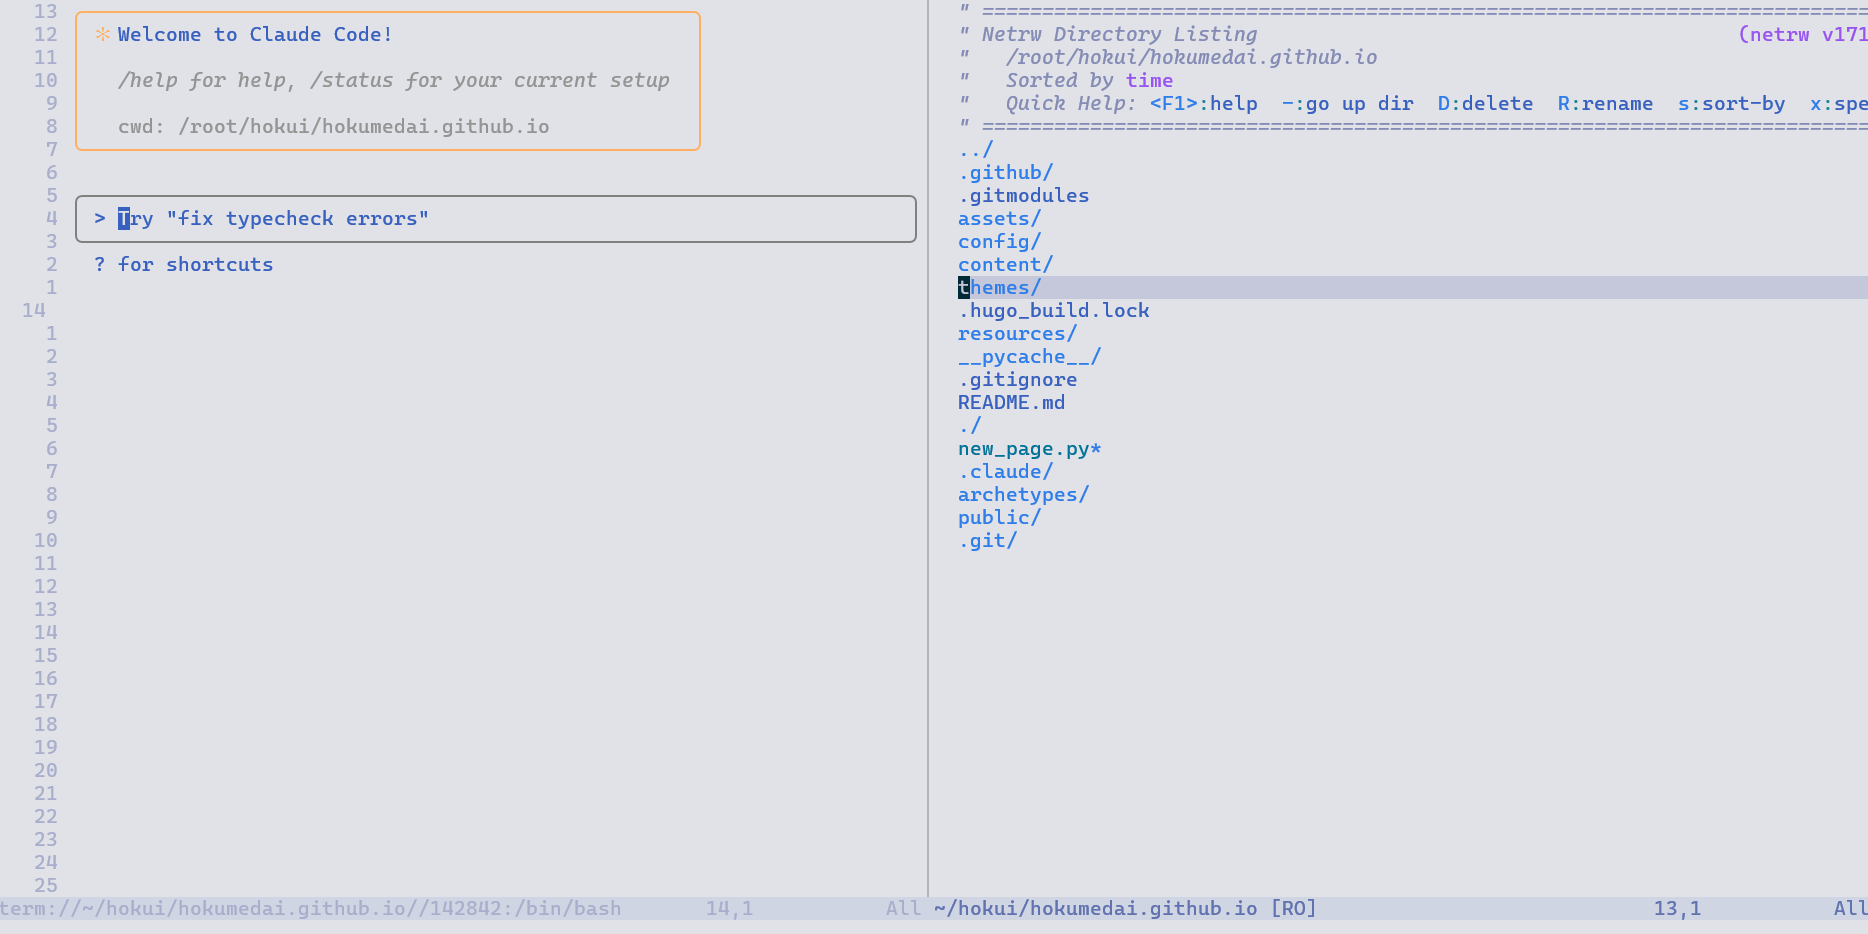Screen dimensions: 1868x934
Task: Open the assets/ directory
Action: [x=999, y=219]
